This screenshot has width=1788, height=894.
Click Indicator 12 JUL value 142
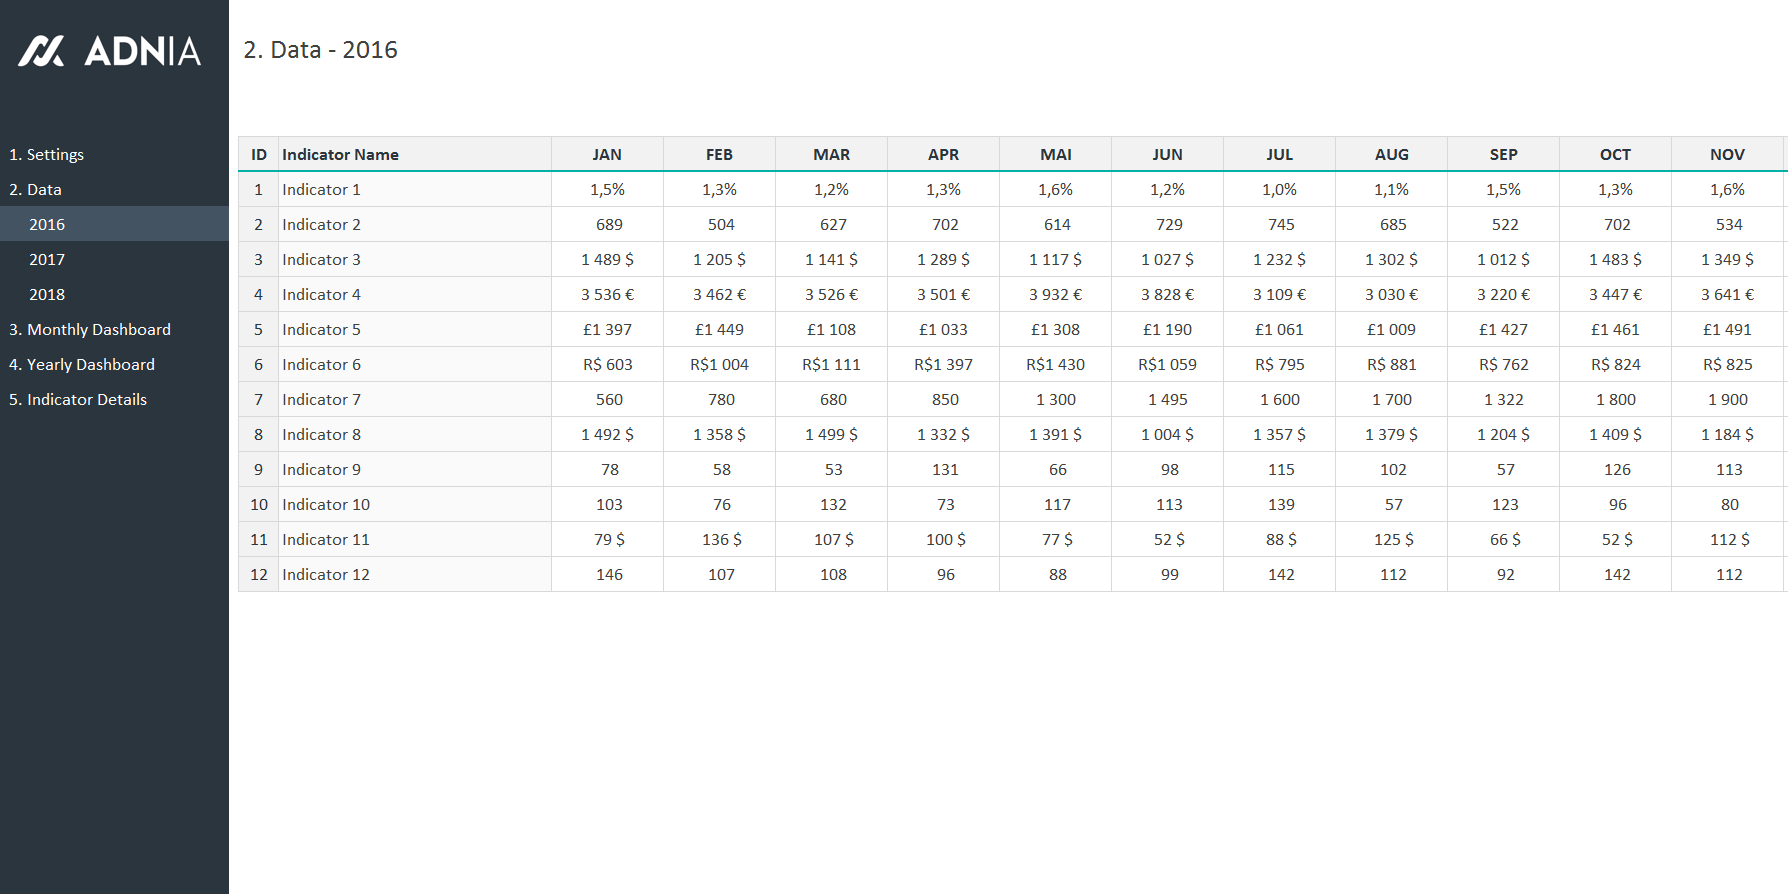coord(1280,574)
